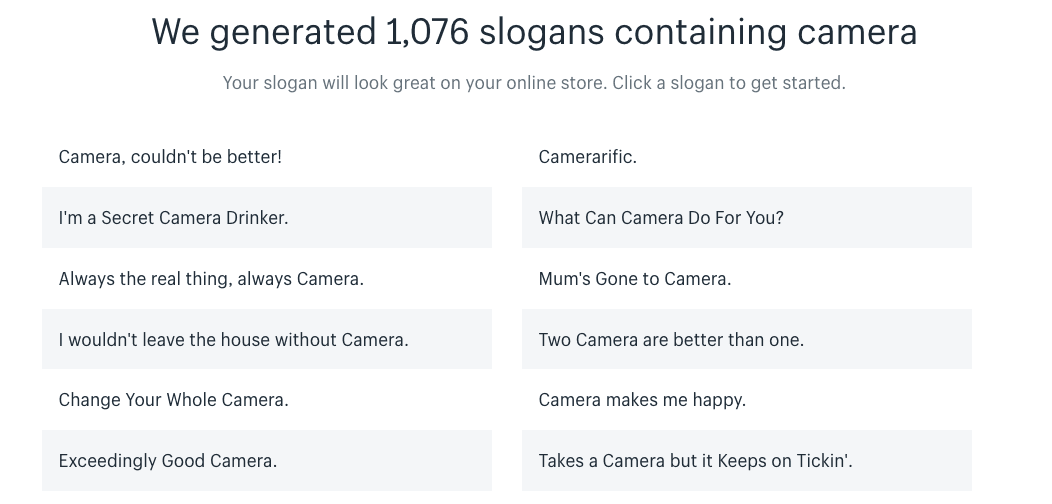
Task: Click the "Mum's Gone to Camera." slogan
Action: [x=634, y=279]
